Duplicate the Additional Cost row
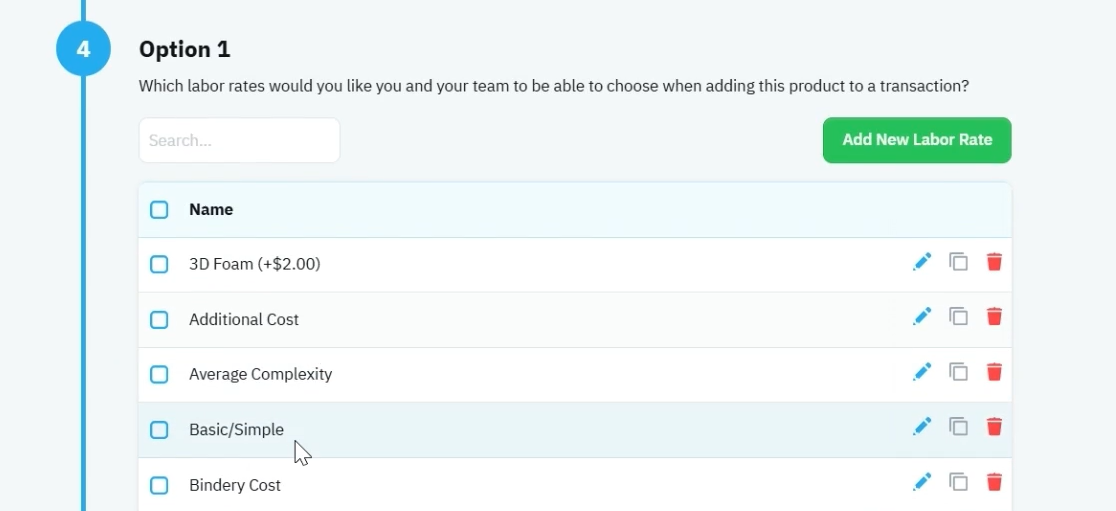The image size is (1116, 511). tap(959, 317)
